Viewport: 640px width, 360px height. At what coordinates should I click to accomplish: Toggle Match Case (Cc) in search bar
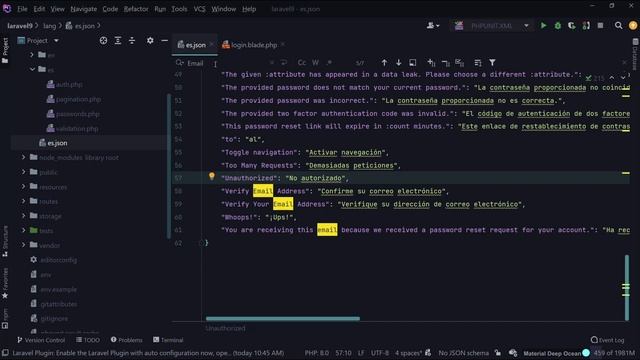click(x=302, y=63)
